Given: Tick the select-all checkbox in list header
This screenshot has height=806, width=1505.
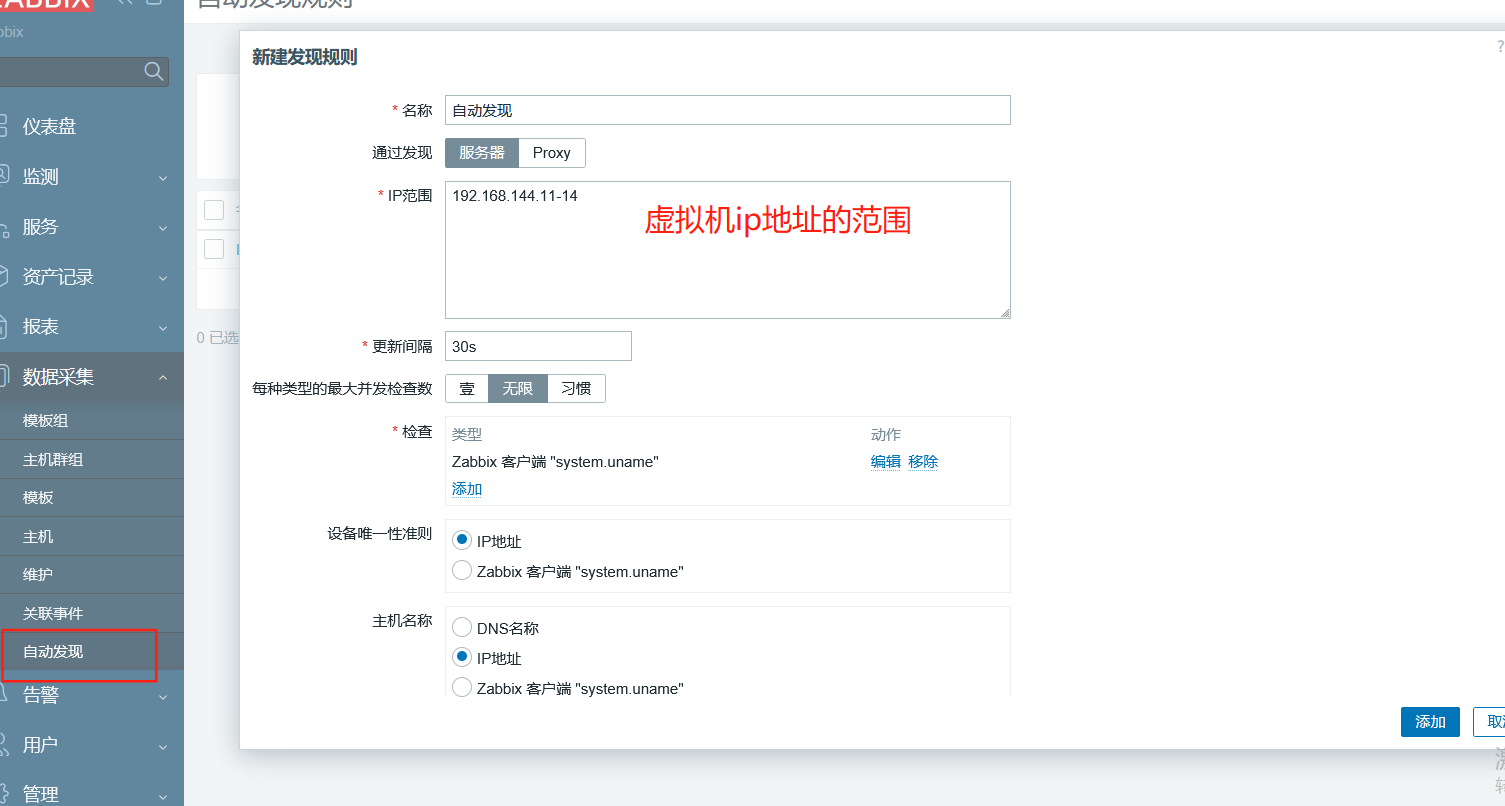Looking at the screenshot, I should coord(214,210).
